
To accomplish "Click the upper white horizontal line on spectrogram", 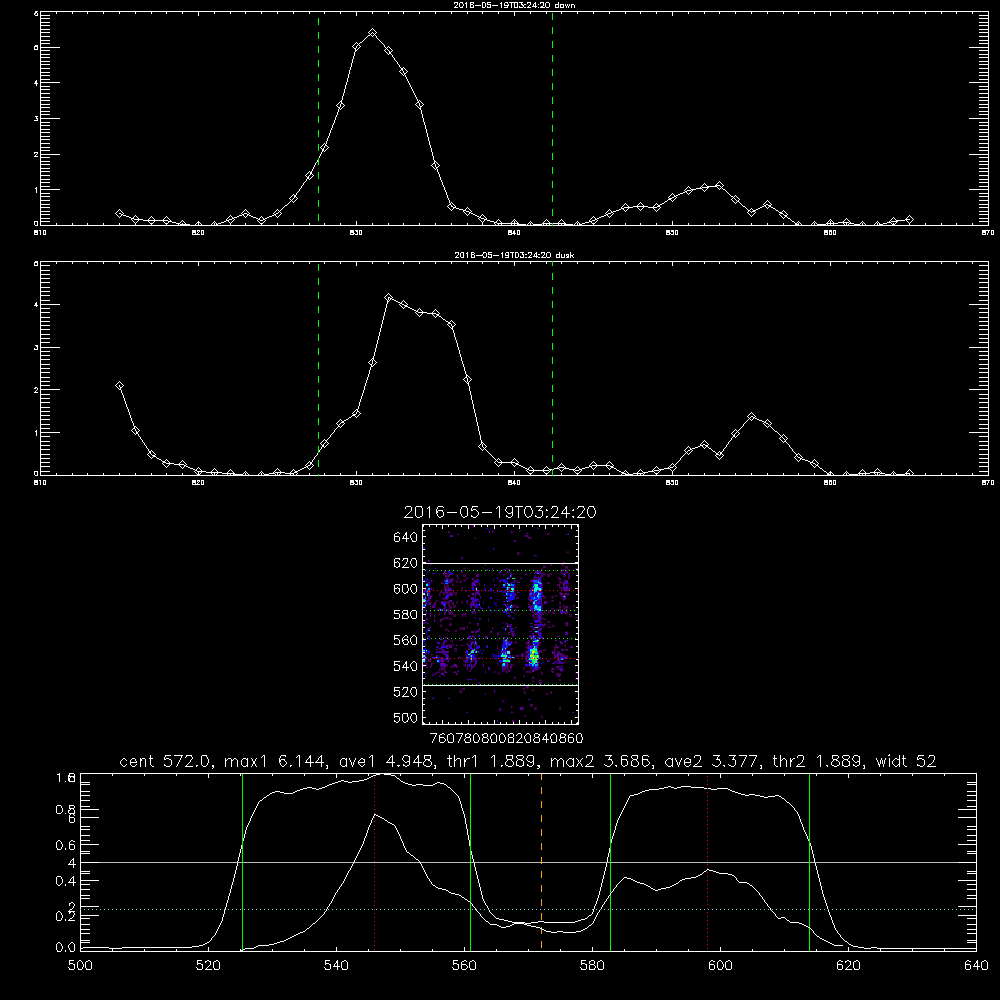I will point(501,563).
